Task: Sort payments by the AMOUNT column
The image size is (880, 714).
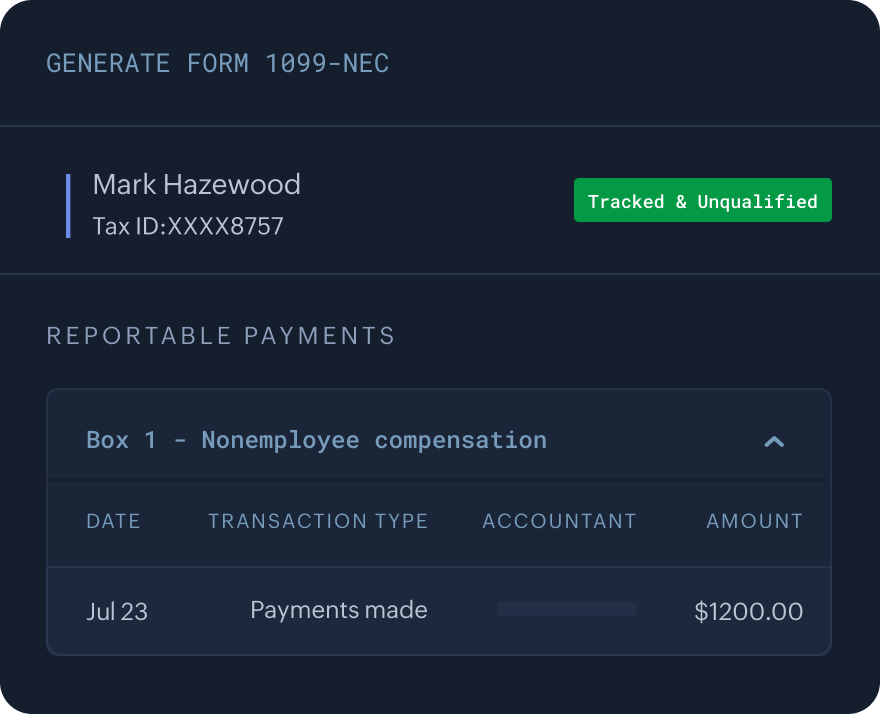Action: coord(754,521)
